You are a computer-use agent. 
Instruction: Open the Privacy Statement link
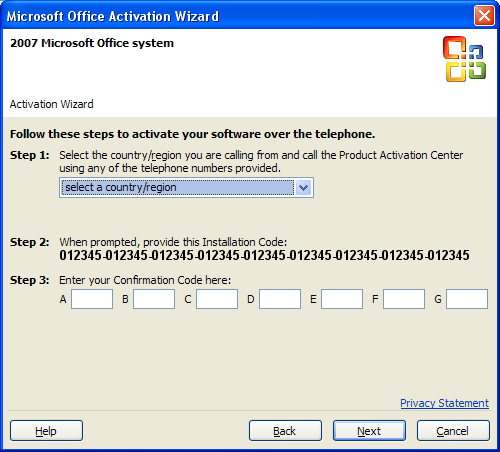(444, 403)
